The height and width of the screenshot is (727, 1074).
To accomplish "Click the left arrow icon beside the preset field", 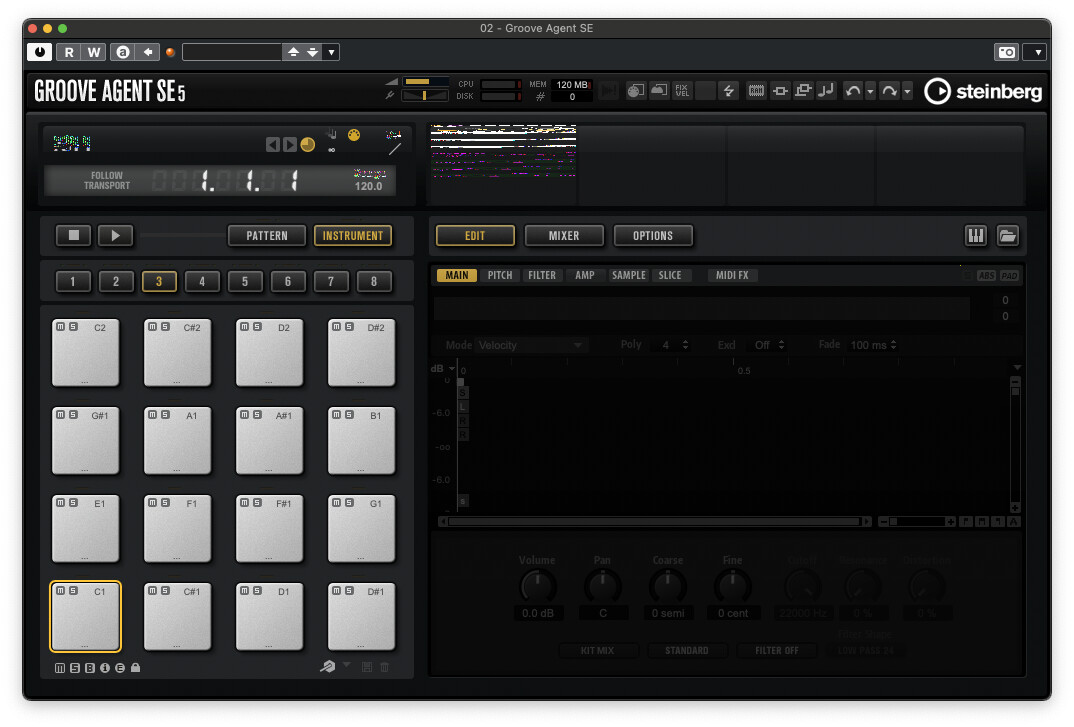I will point(147,52).
